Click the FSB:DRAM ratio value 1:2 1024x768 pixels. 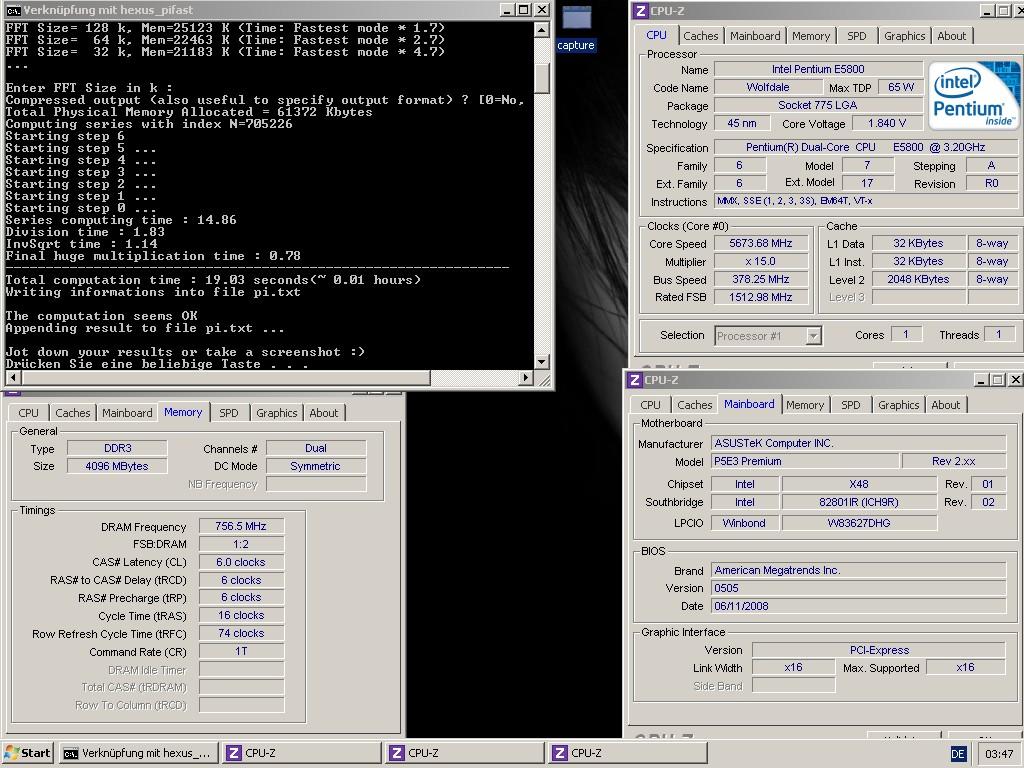click(x=241, y=544)
